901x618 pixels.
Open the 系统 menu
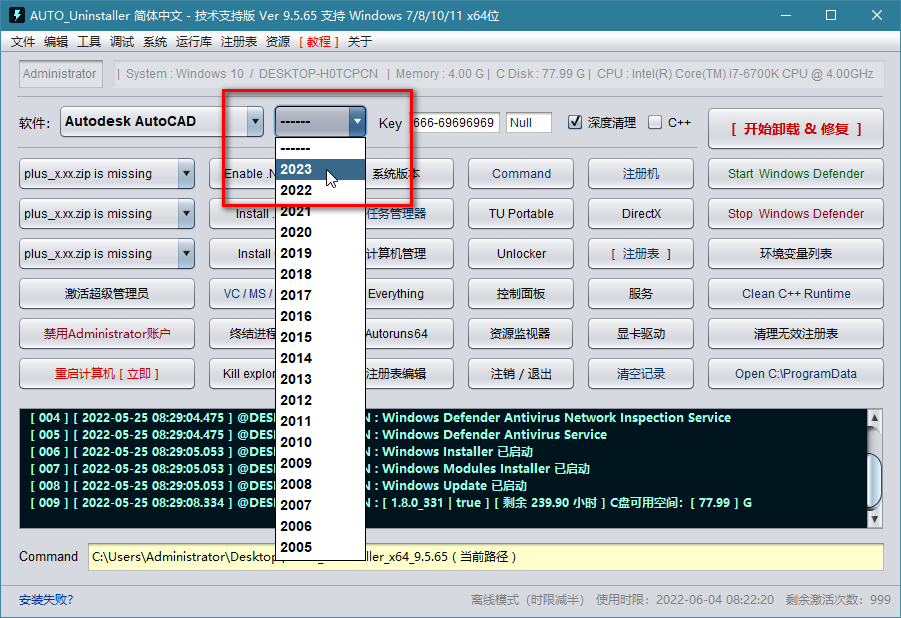pos(155,41)
